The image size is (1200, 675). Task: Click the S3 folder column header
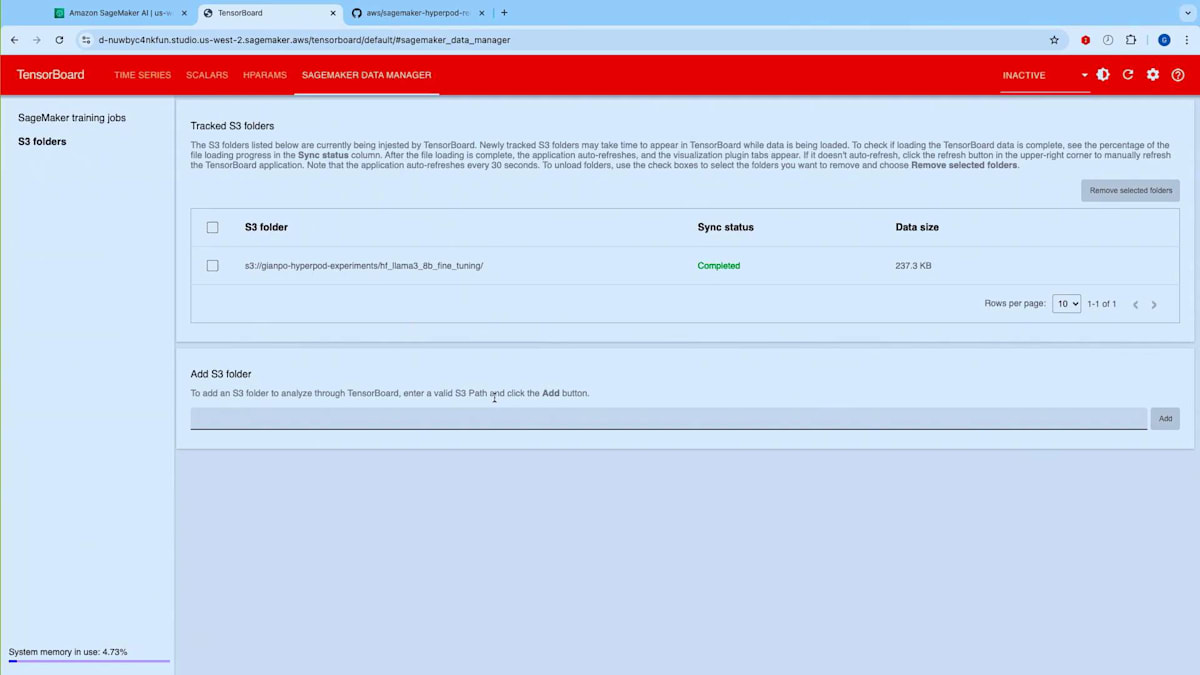click(266, 227)
